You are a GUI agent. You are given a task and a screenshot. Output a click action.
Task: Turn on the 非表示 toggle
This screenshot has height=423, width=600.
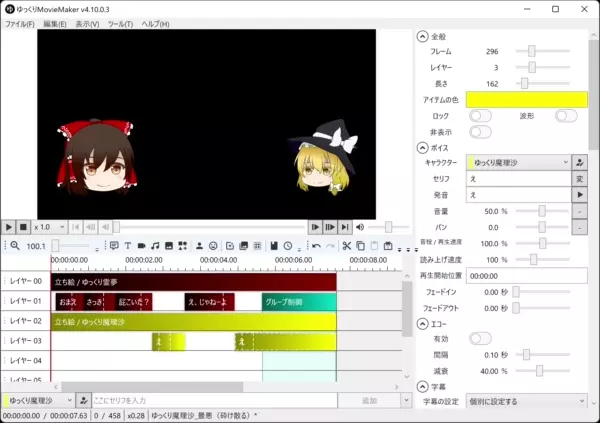coord(481,131)
